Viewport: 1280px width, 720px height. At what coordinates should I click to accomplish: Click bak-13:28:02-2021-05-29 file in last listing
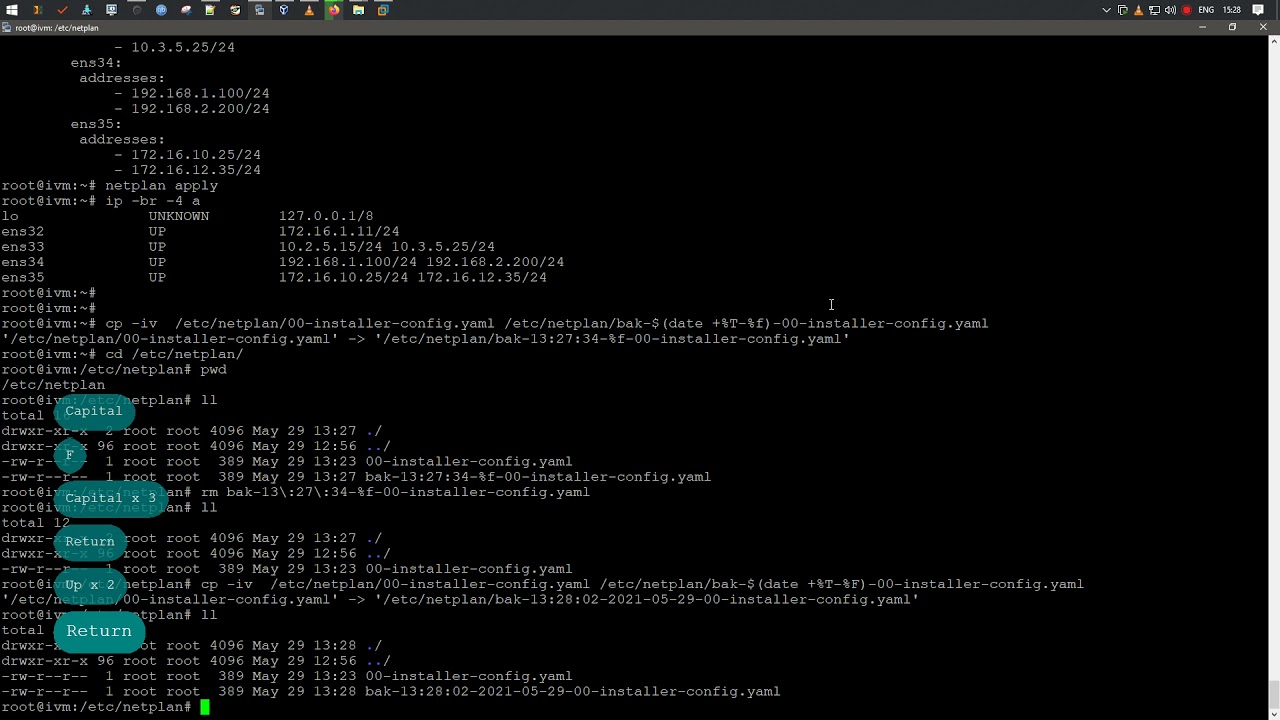tap(572, 692)
